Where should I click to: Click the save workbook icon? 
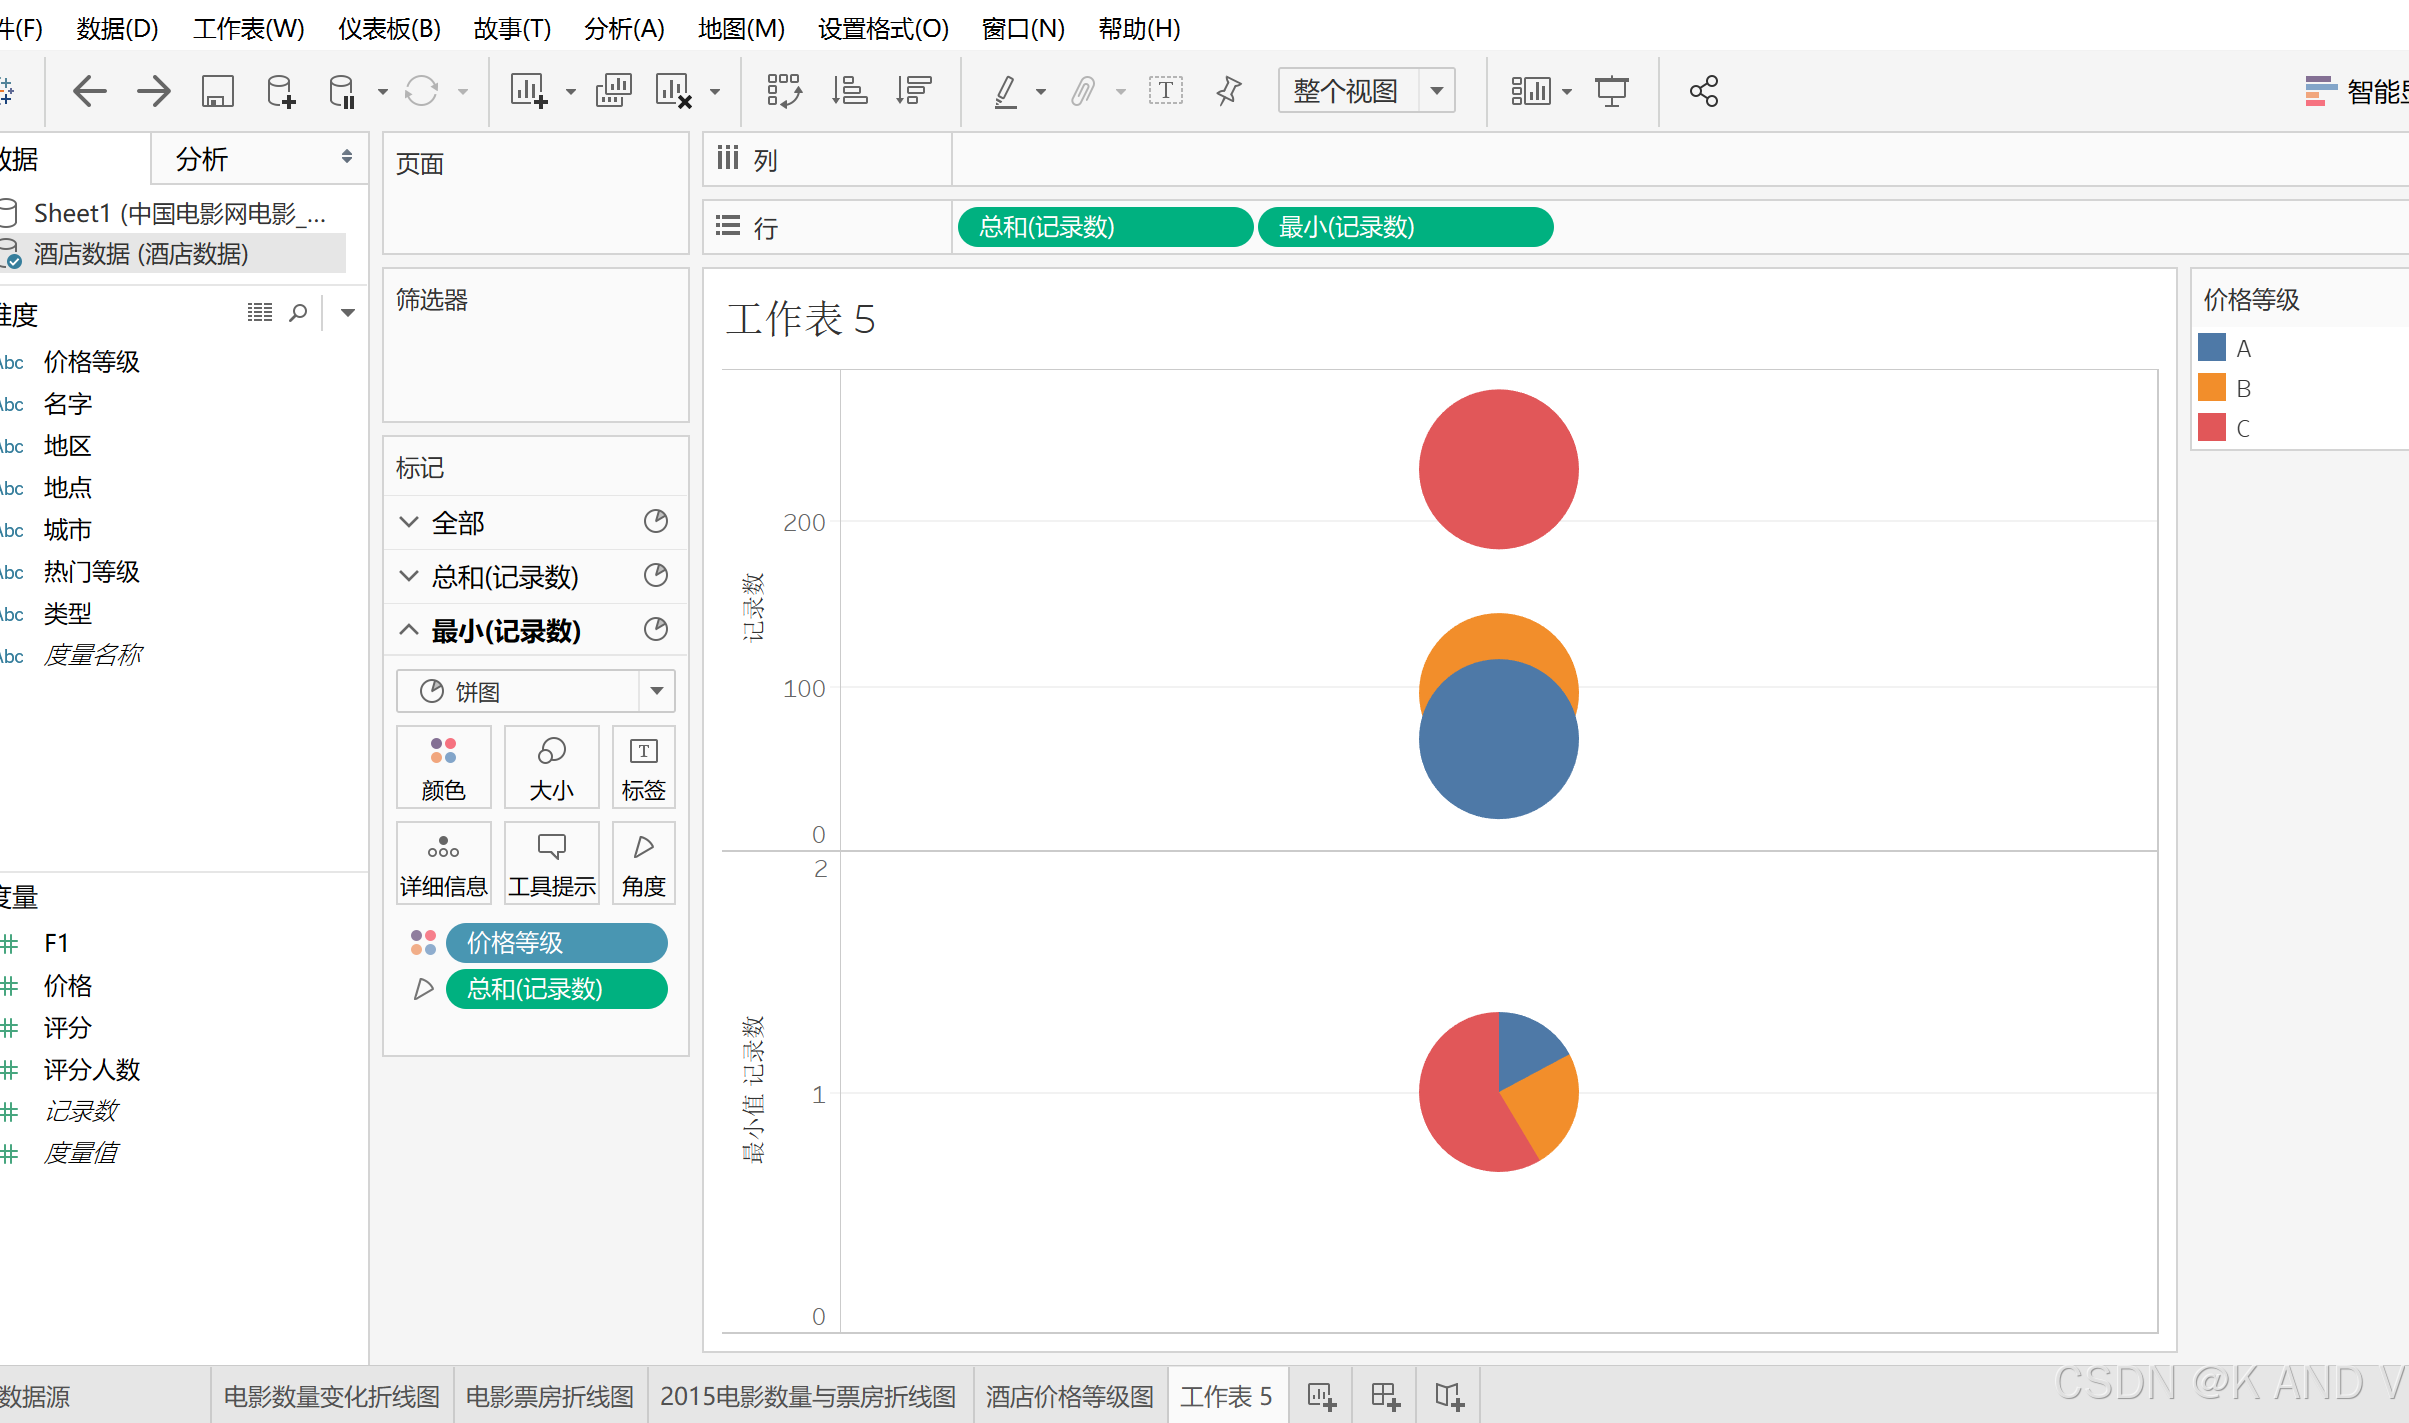(x=217, y=91)
